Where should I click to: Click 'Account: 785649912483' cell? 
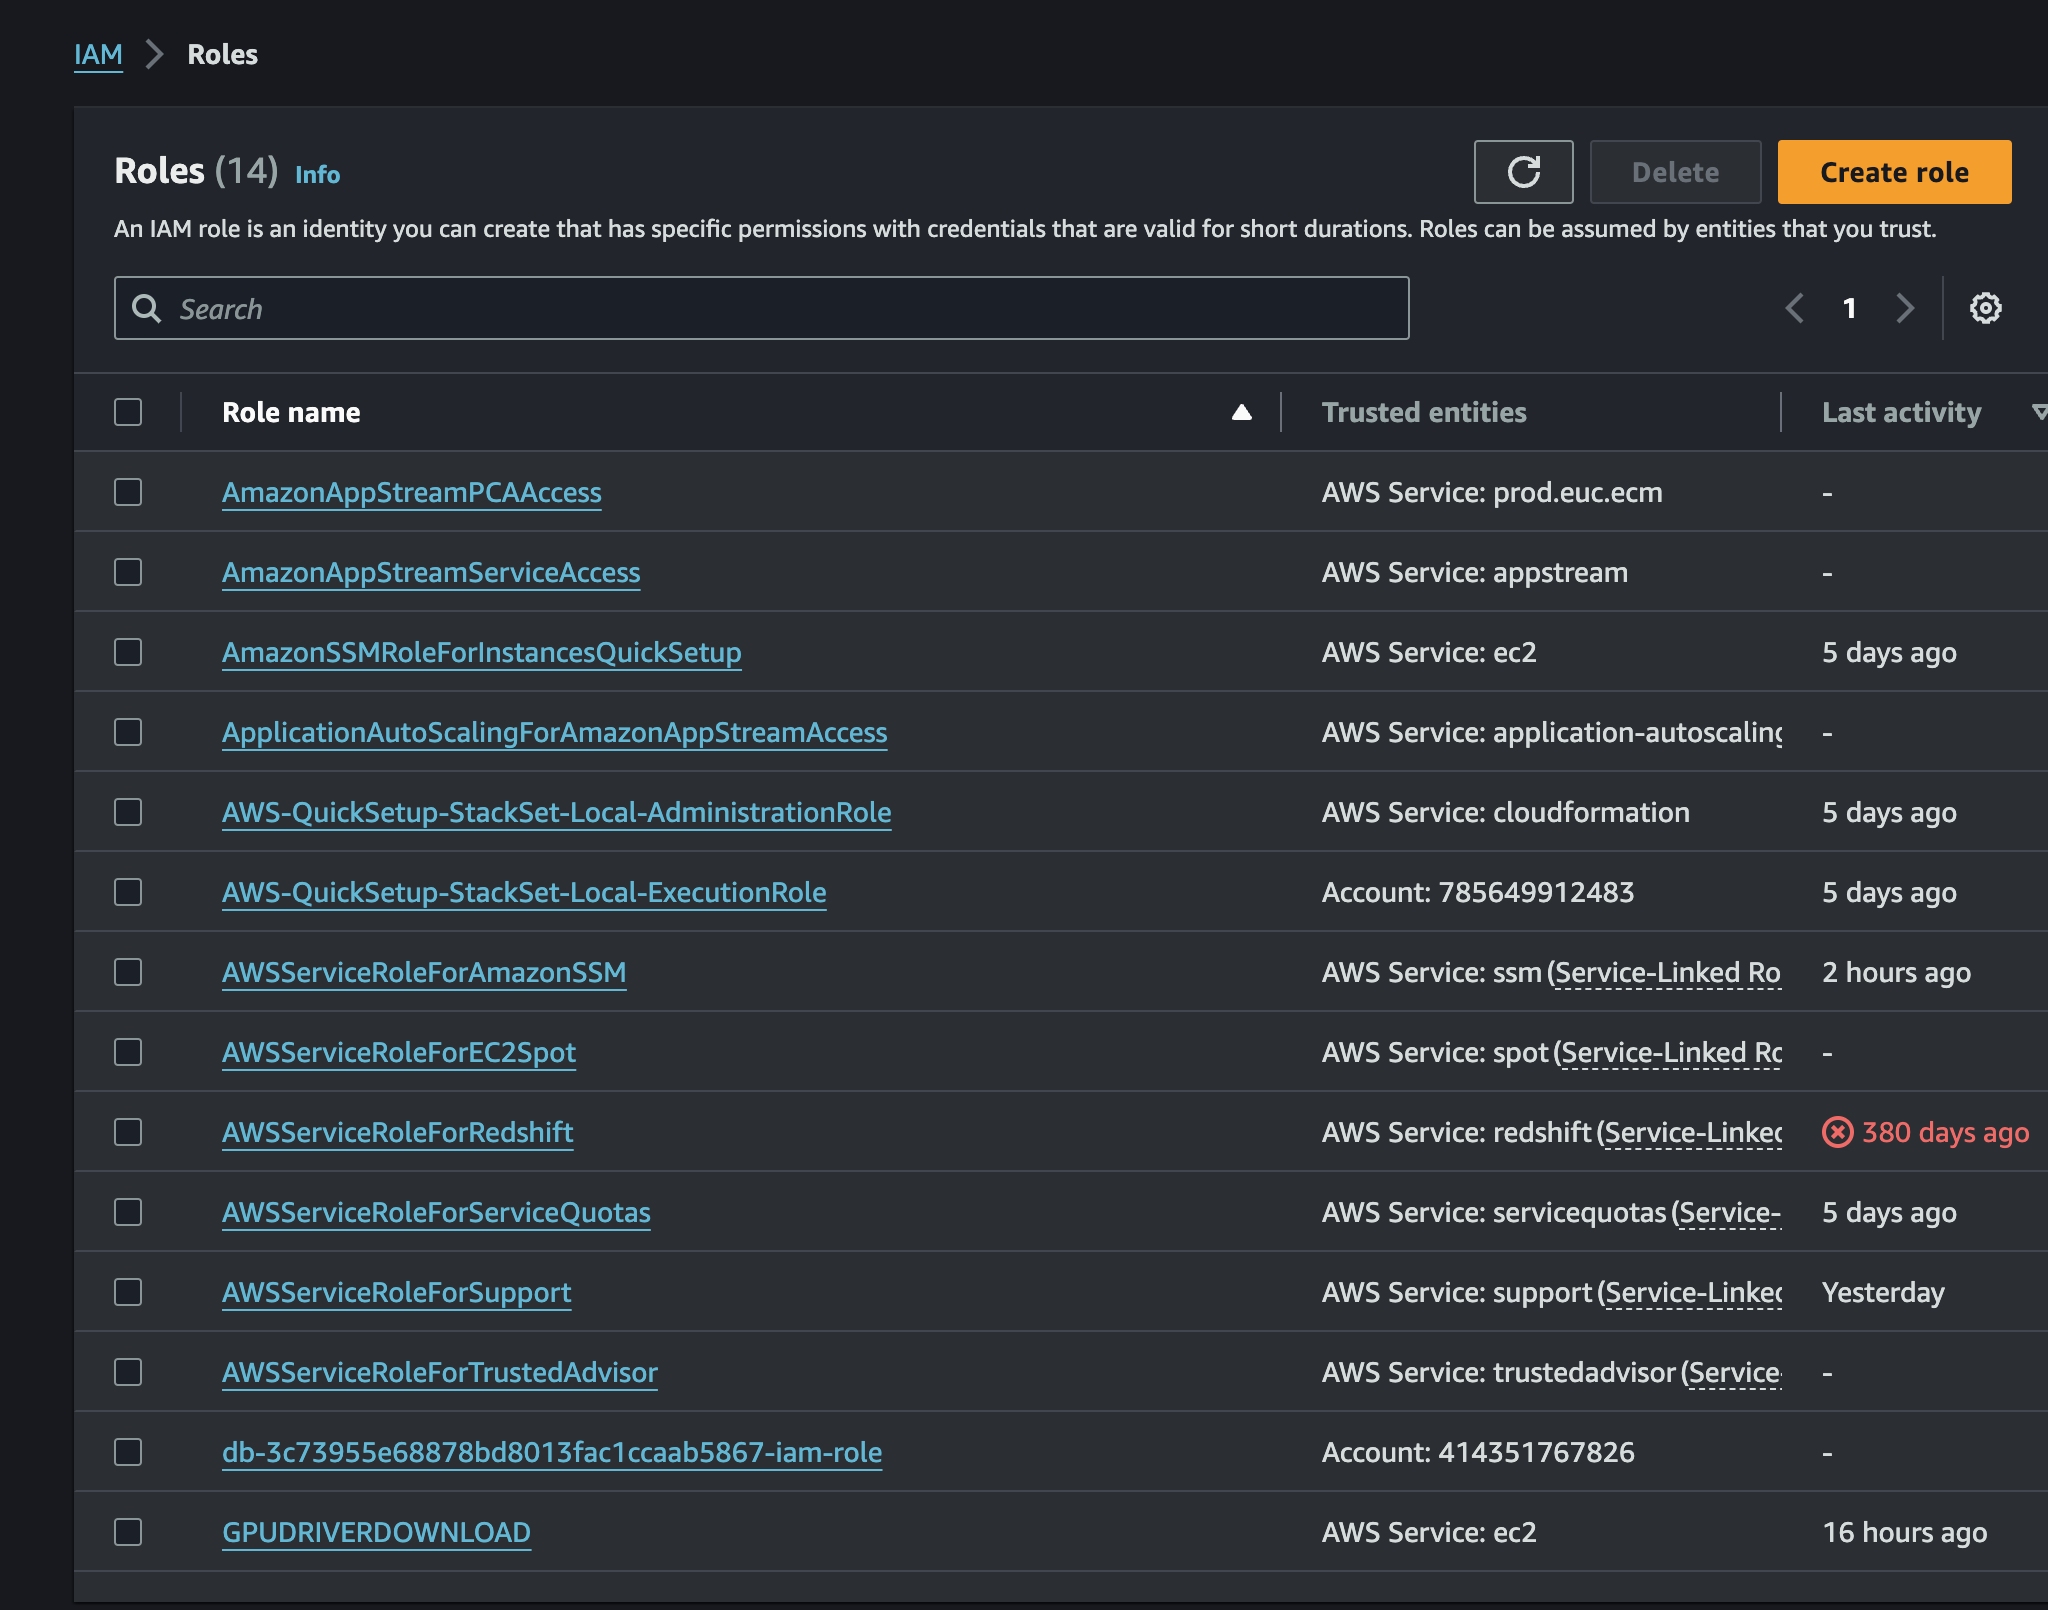[x=1478, y=892]
